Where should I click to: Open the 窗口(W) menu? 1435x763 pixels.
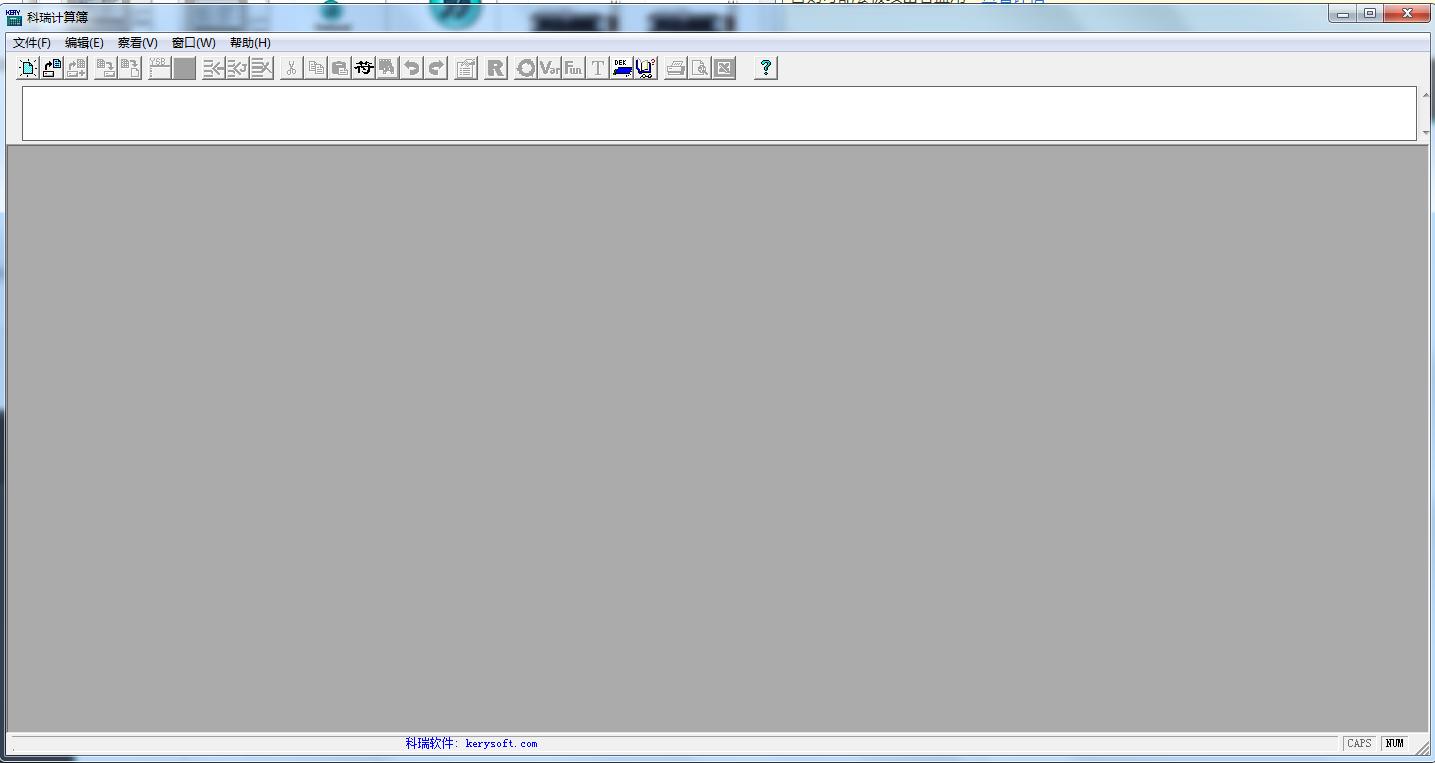pyautogui.click(x=193, y=43)
